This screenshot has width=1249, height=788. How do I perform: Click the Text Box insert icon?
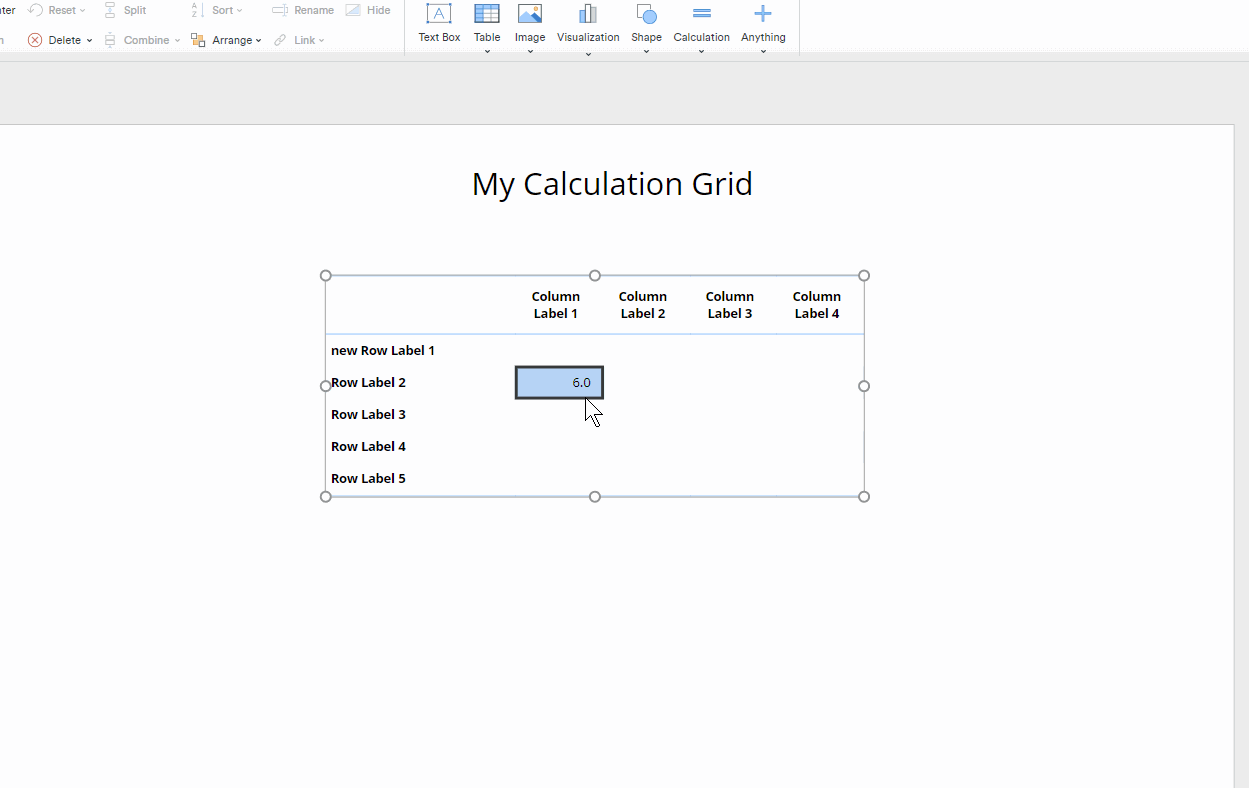coord(439,14)
